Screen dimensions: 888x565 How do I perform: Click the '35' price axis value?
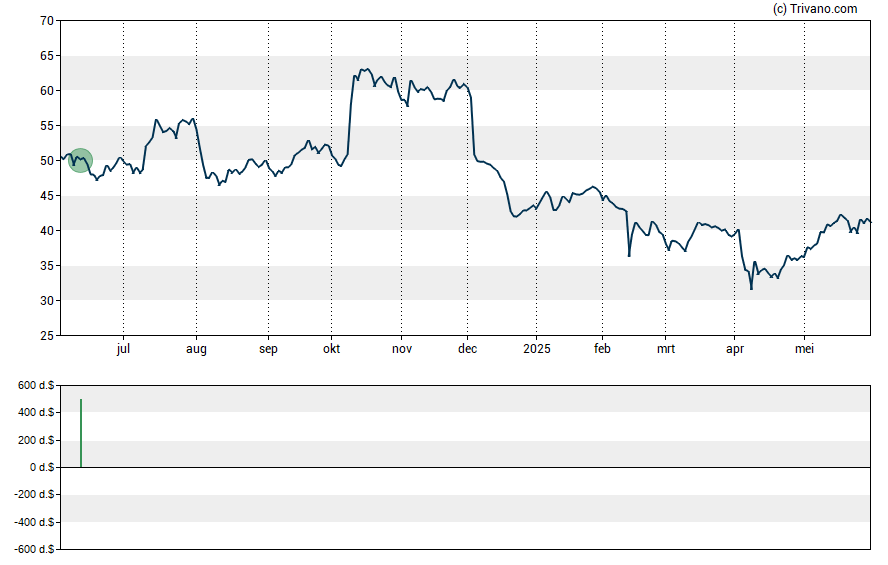click(x=47, y=266)
